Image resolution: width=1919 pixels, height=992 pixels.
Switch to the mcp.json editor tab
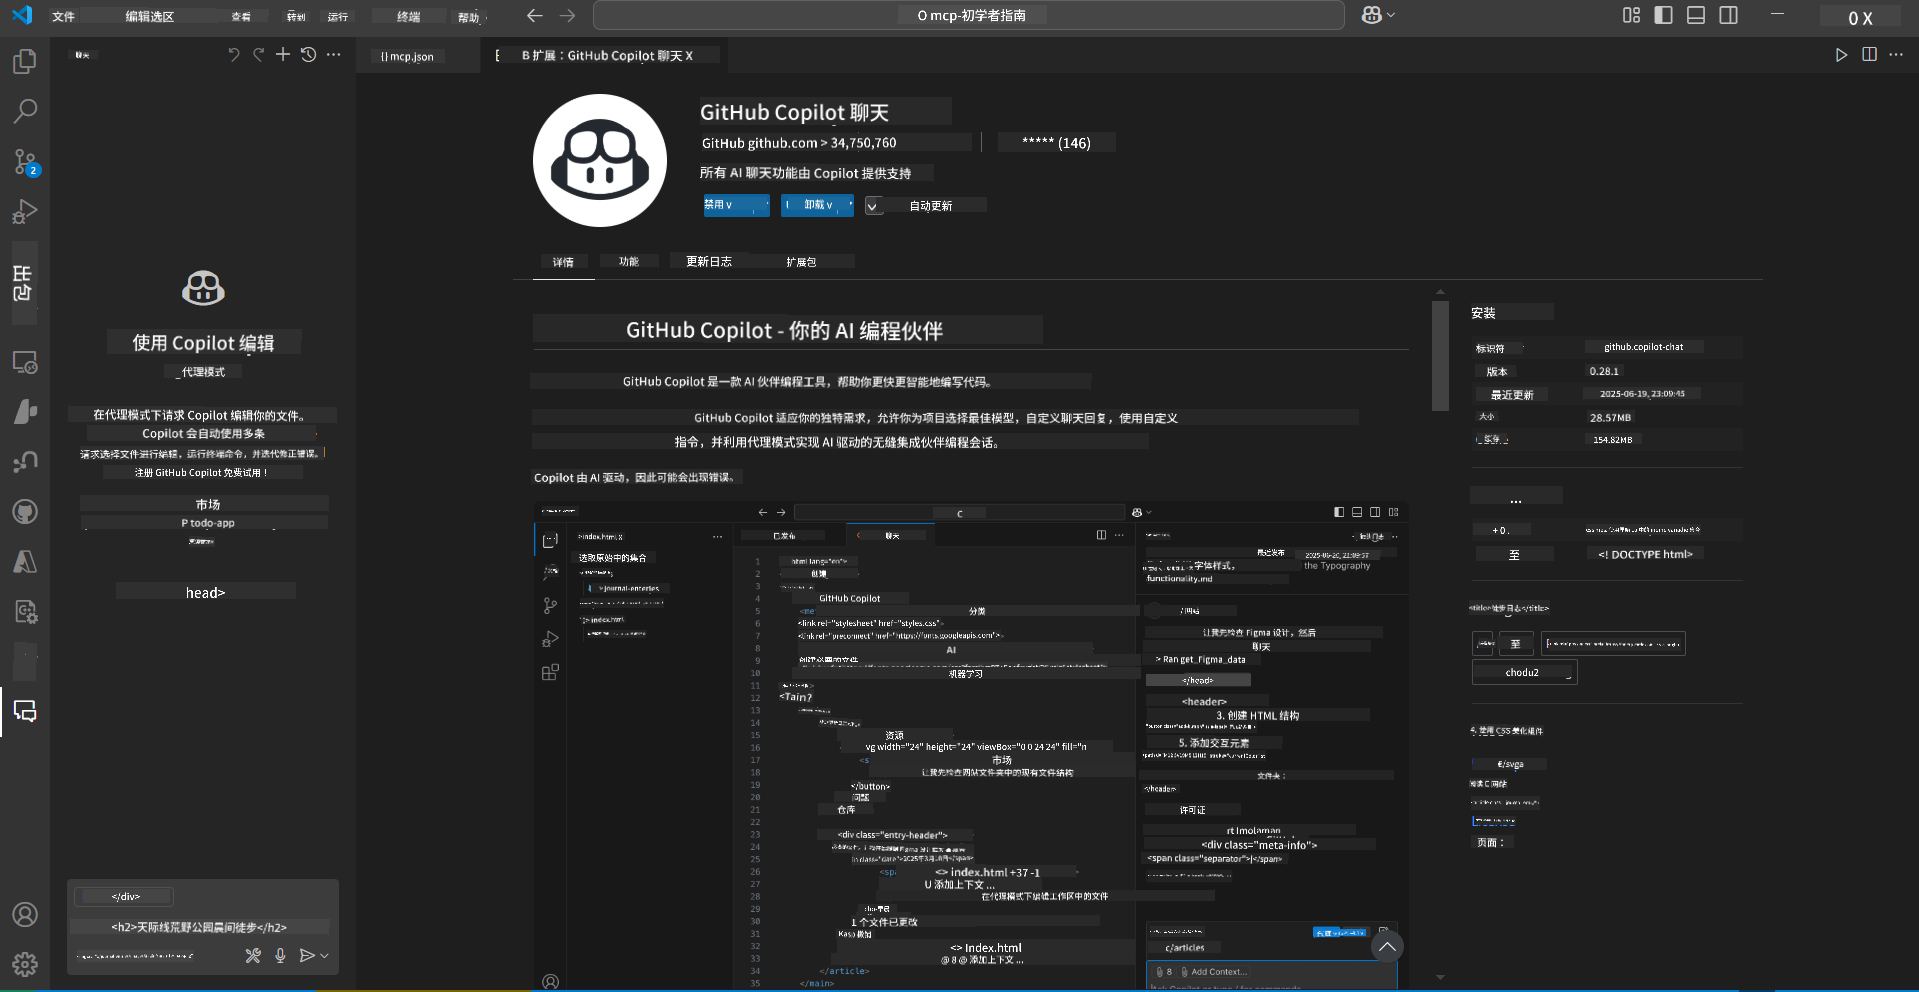(x=407, y=57)
